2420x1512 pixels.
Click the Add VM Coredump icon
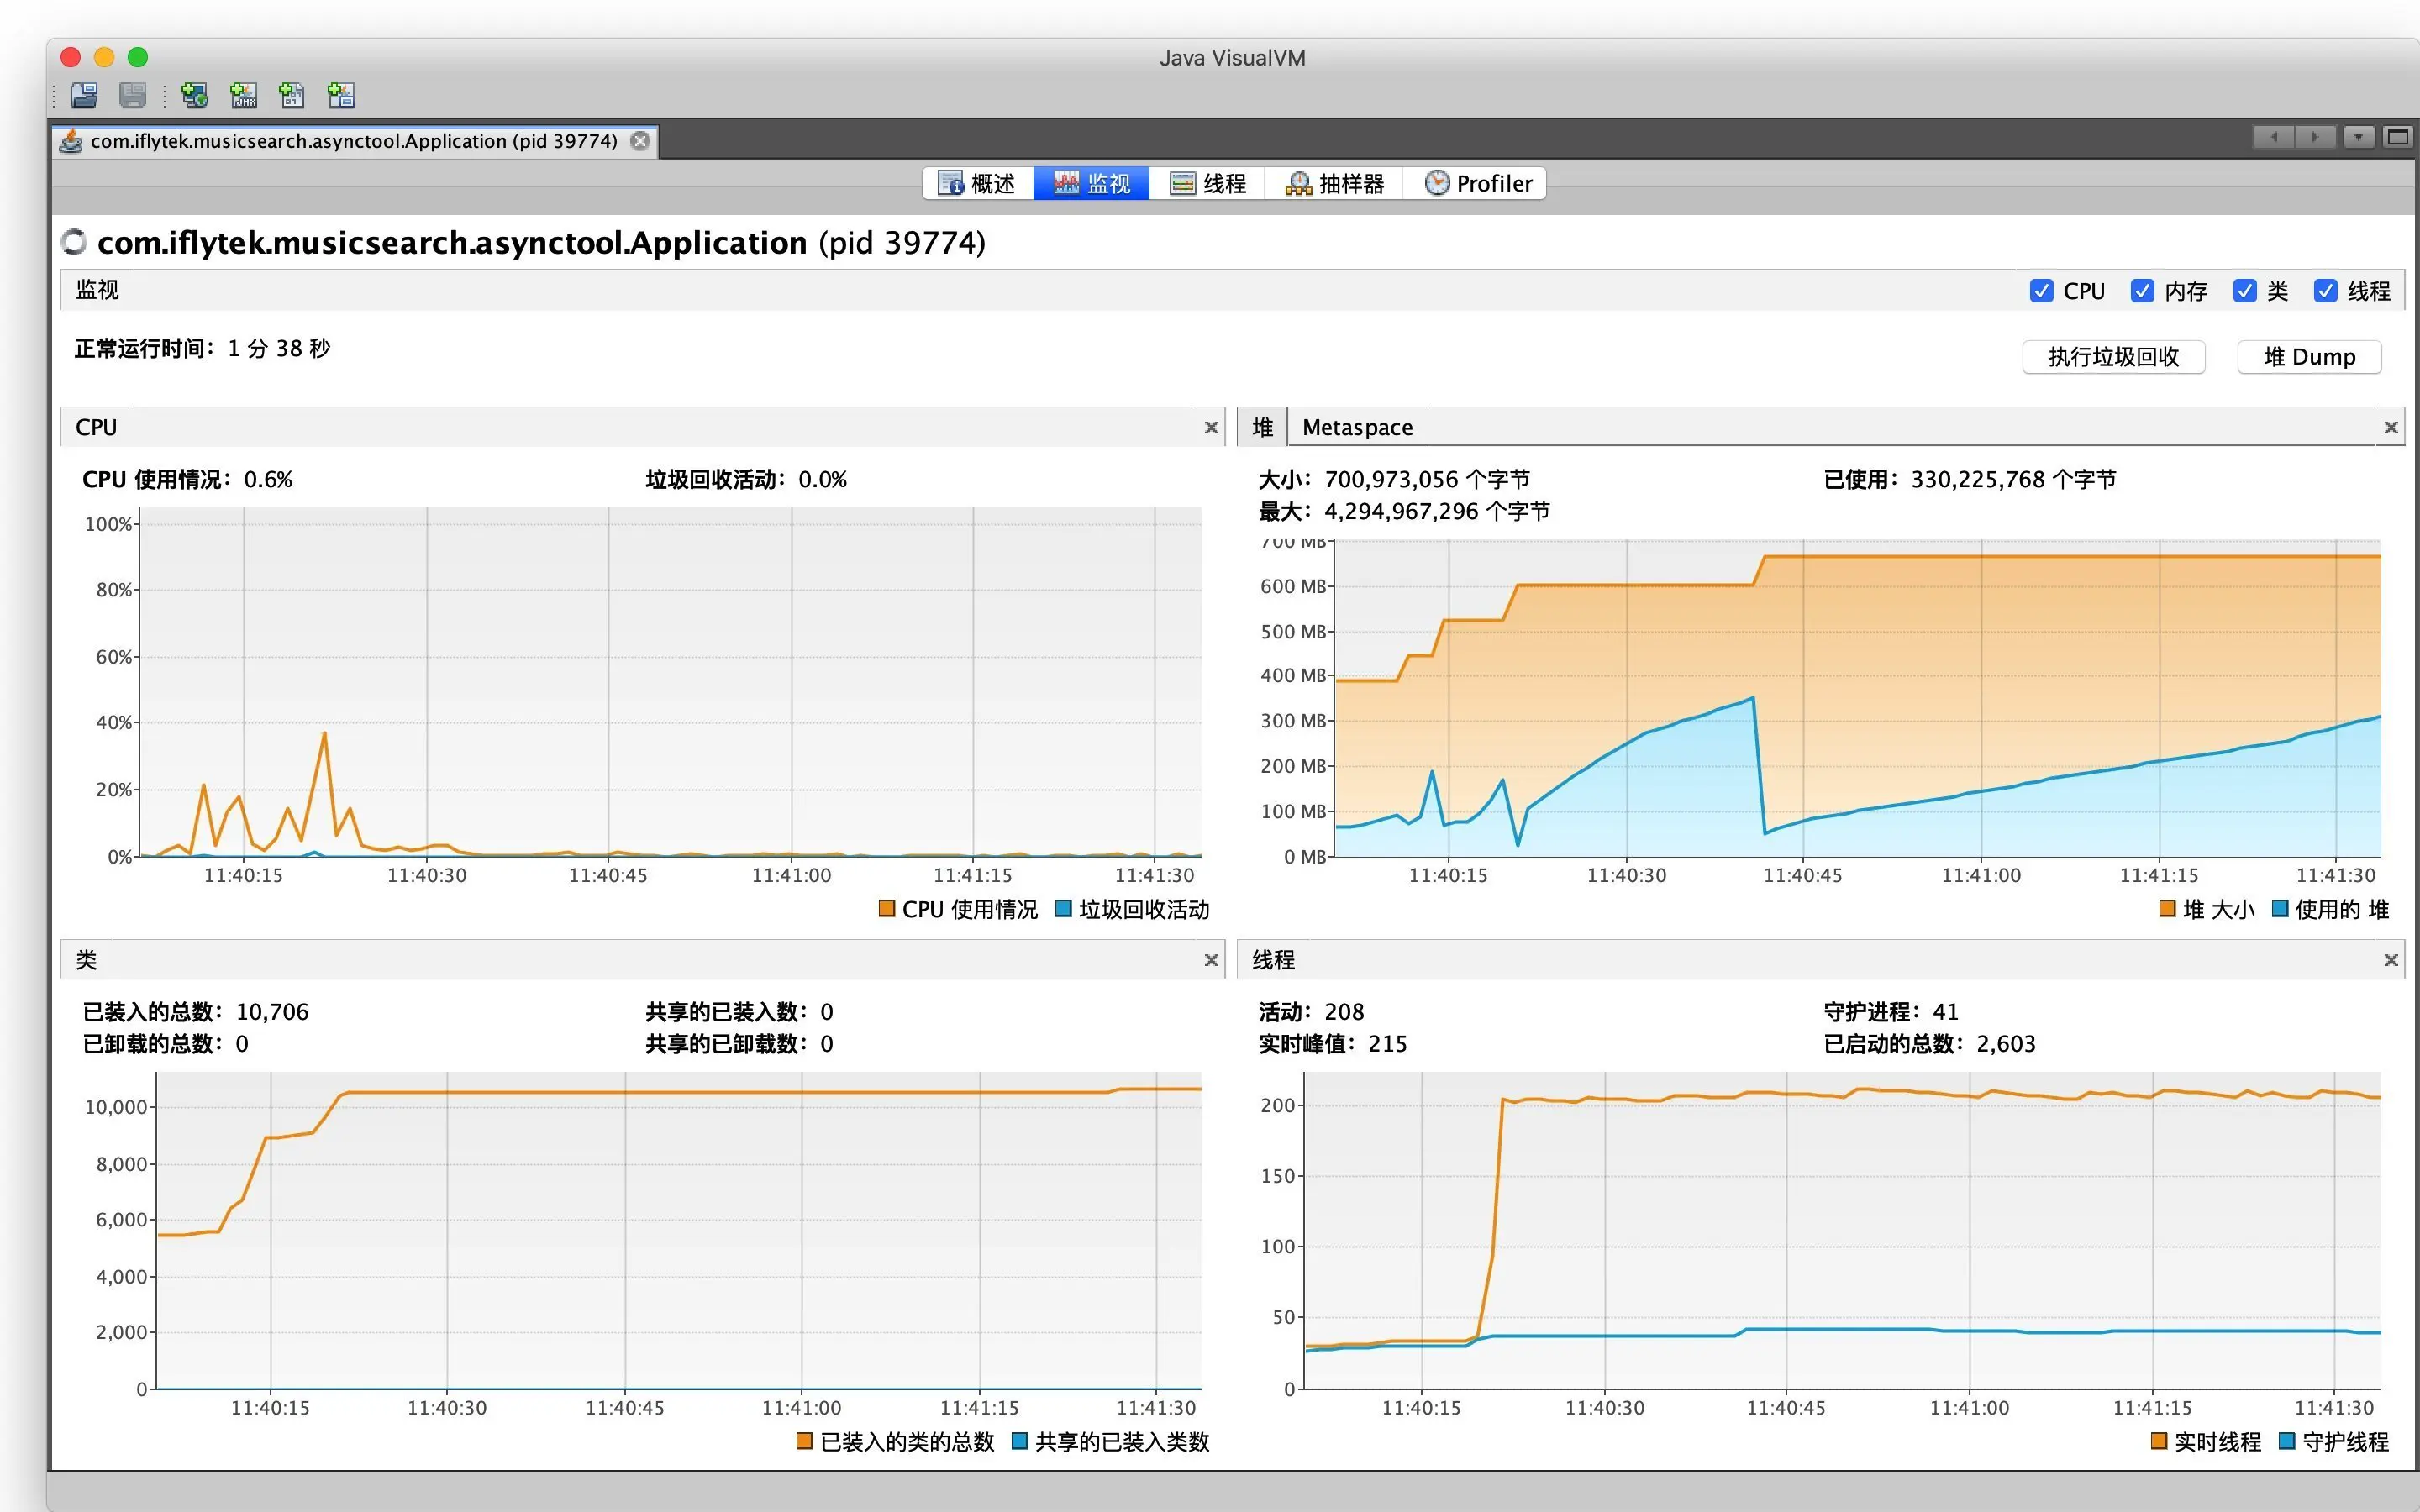click(292, 95)
